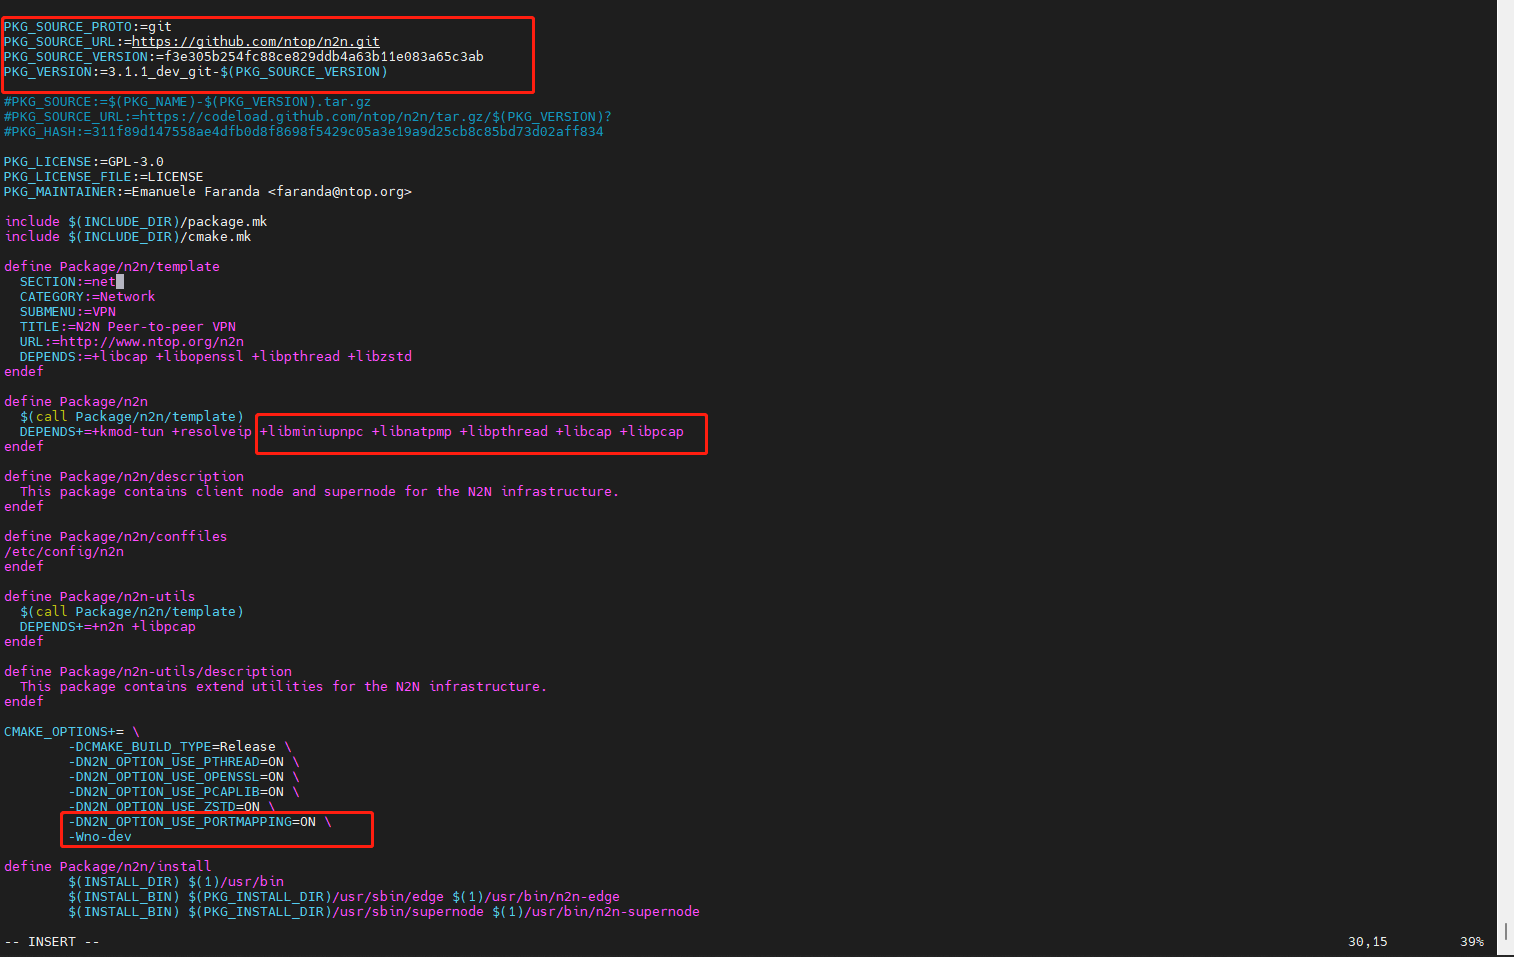The image size is (1514, 957).
Task: Click the TITLE:=N2N Peer-to-peer VPN line
Action: 128,327
